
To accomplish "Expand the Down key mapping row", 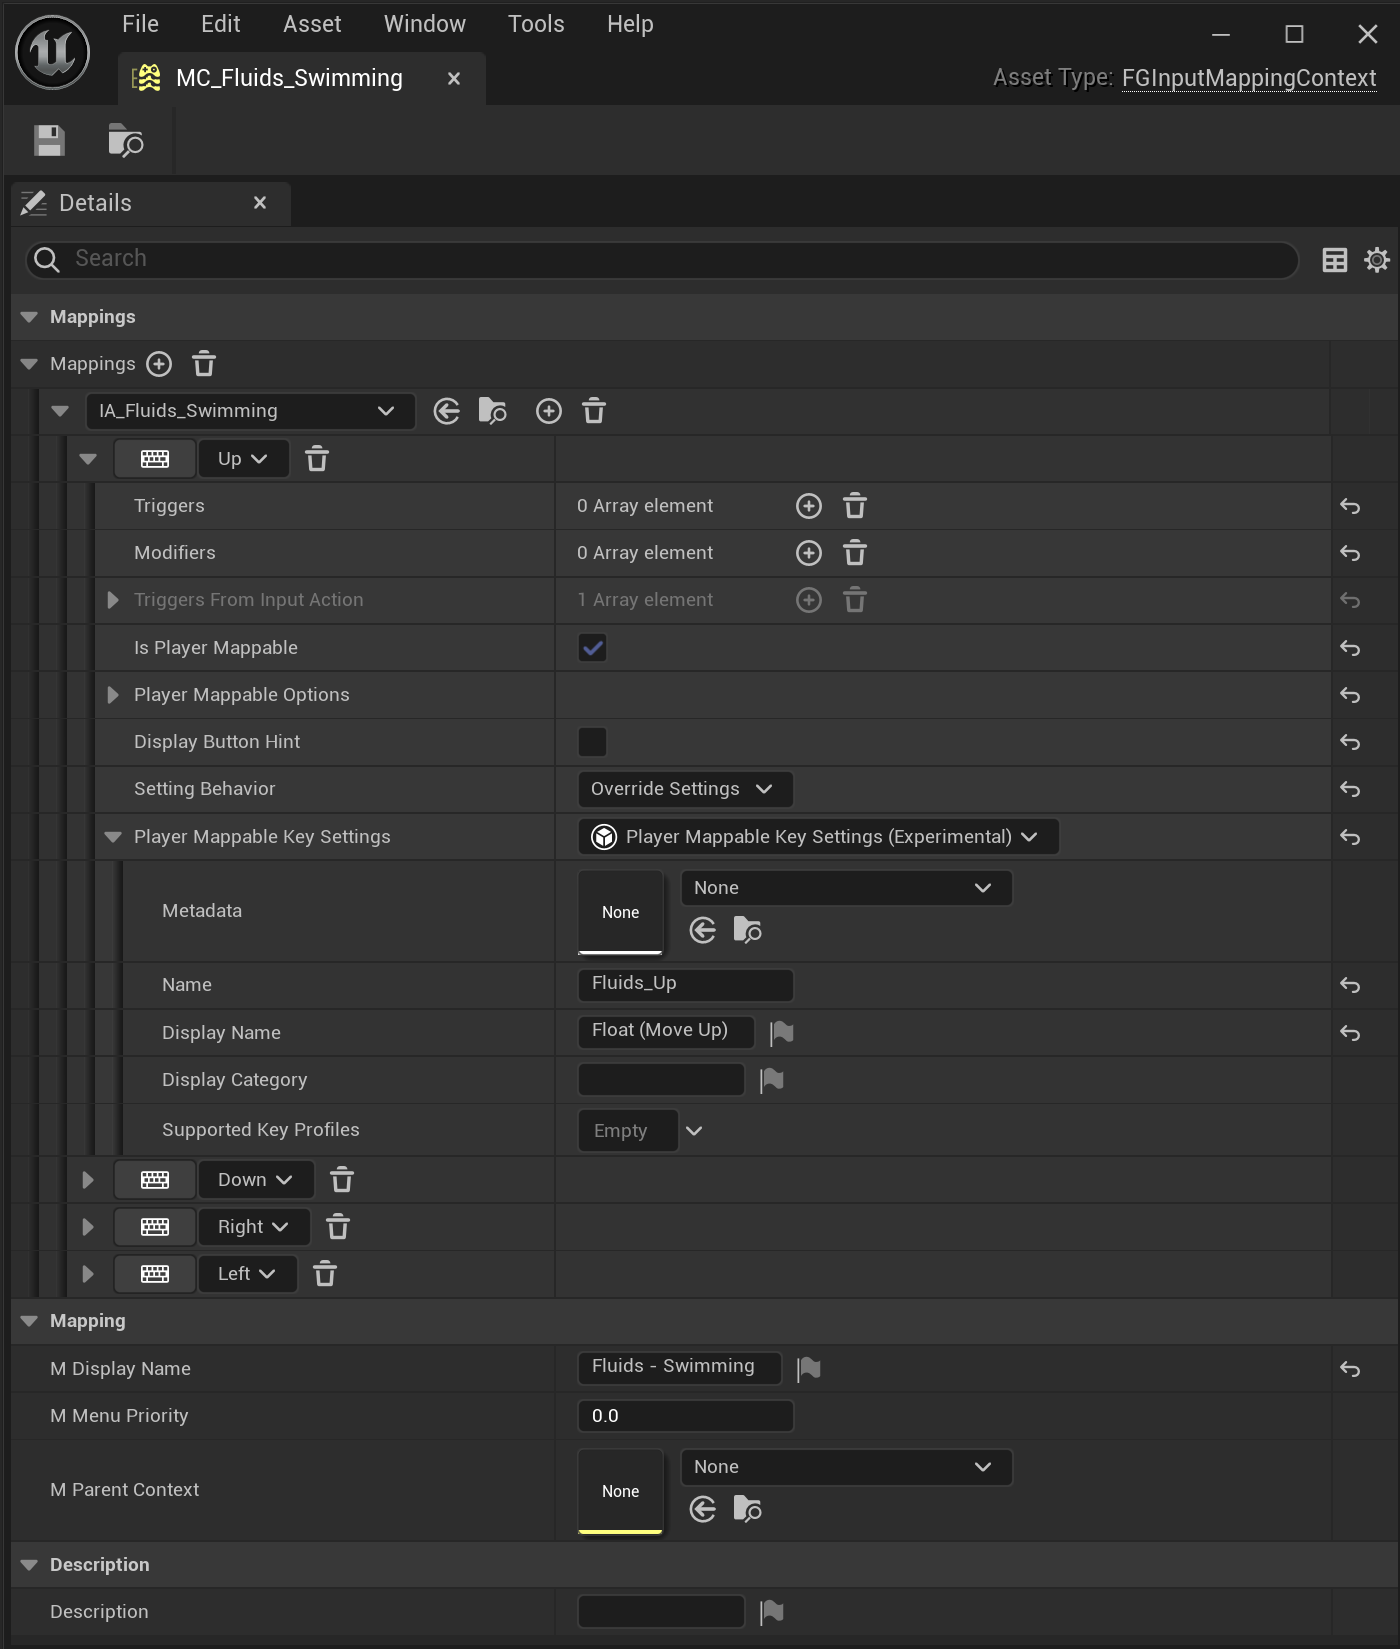I will (x=88, y=1180).
